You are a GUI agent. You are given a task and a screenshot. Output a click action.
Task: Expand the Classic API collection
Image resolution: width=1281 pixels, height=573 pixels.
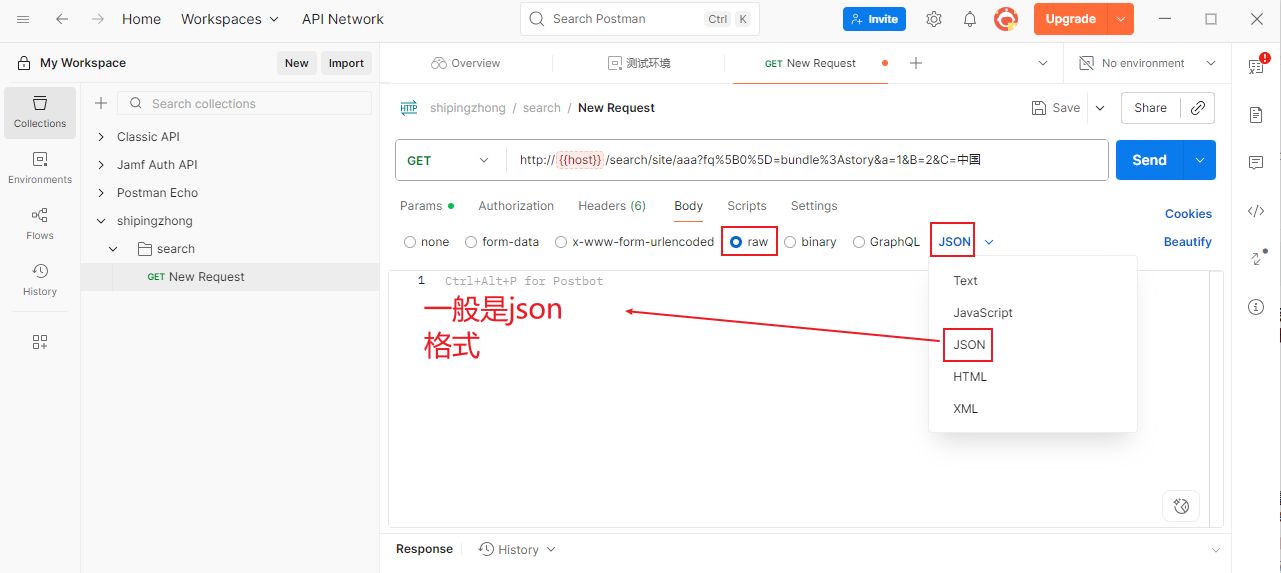click(148, 137)
